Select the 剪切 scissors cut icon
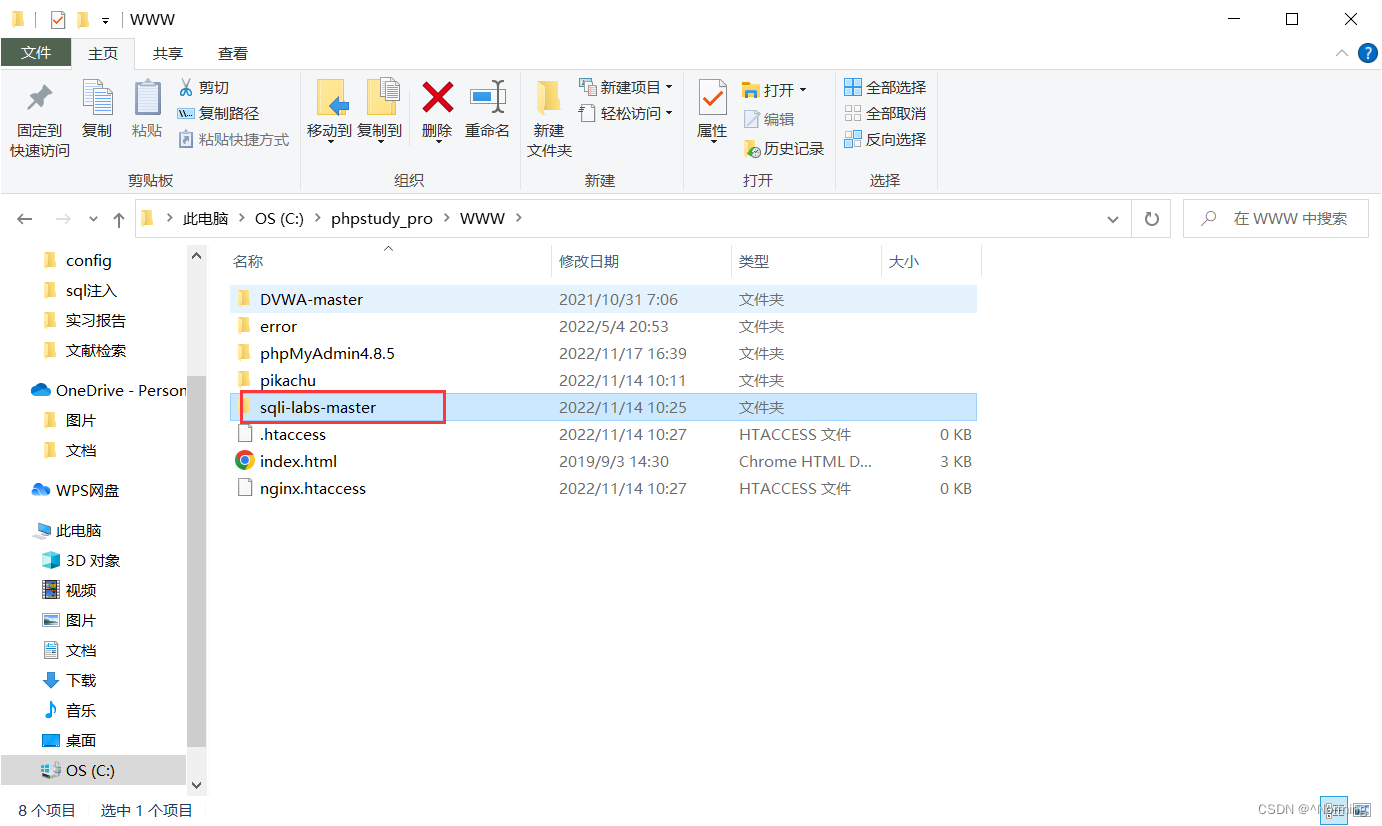Viewport: 1382px width, 826px height. click(x=186, y=87)
